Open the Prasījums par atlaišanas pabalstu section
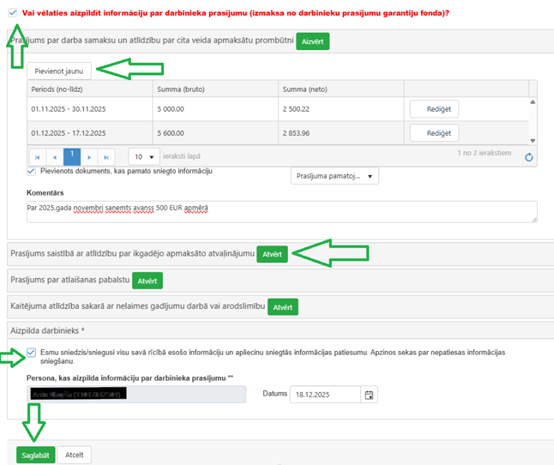Viewport: 554px width, 465px height. [x=147, y=281]
